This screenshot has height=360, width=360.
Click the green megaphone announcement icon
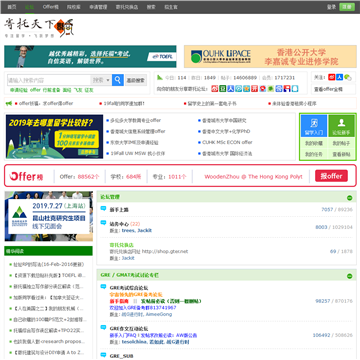coord(9,104)
